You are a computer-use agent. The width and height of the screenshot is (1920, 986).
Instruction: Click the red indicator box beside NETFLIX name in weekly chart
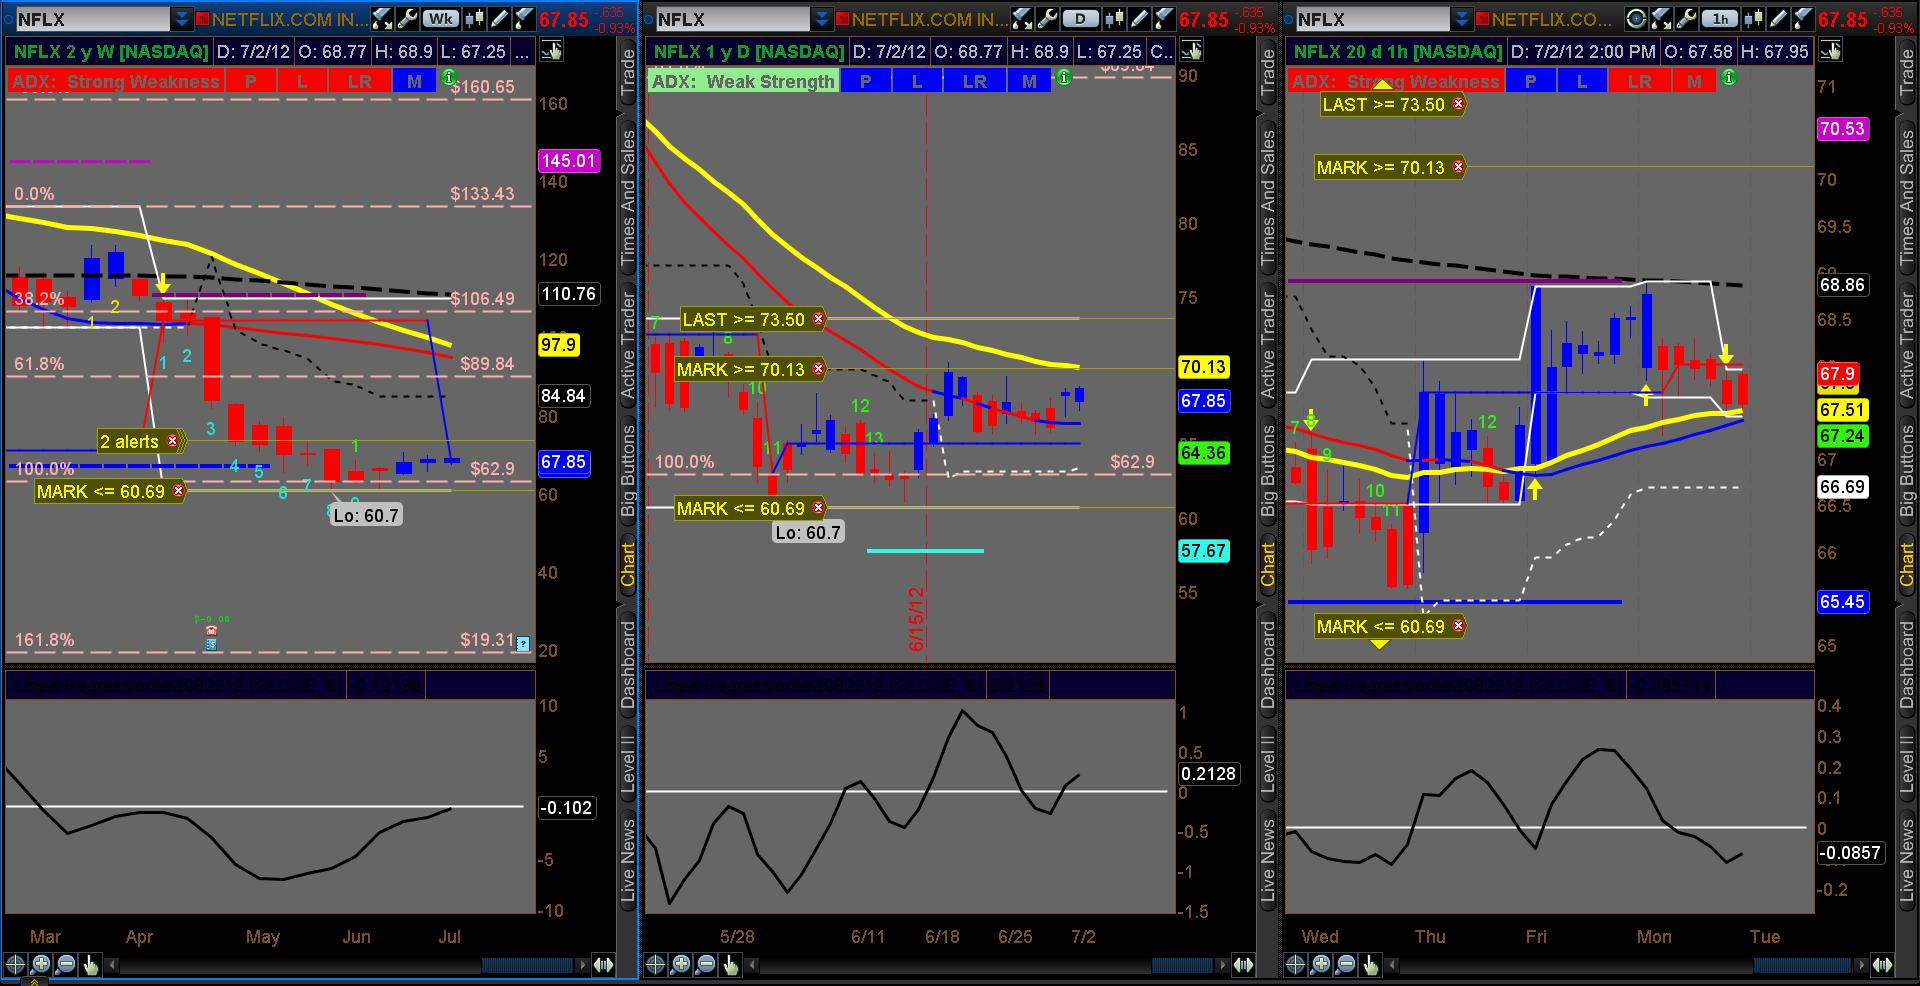click(x=202, y=19)
